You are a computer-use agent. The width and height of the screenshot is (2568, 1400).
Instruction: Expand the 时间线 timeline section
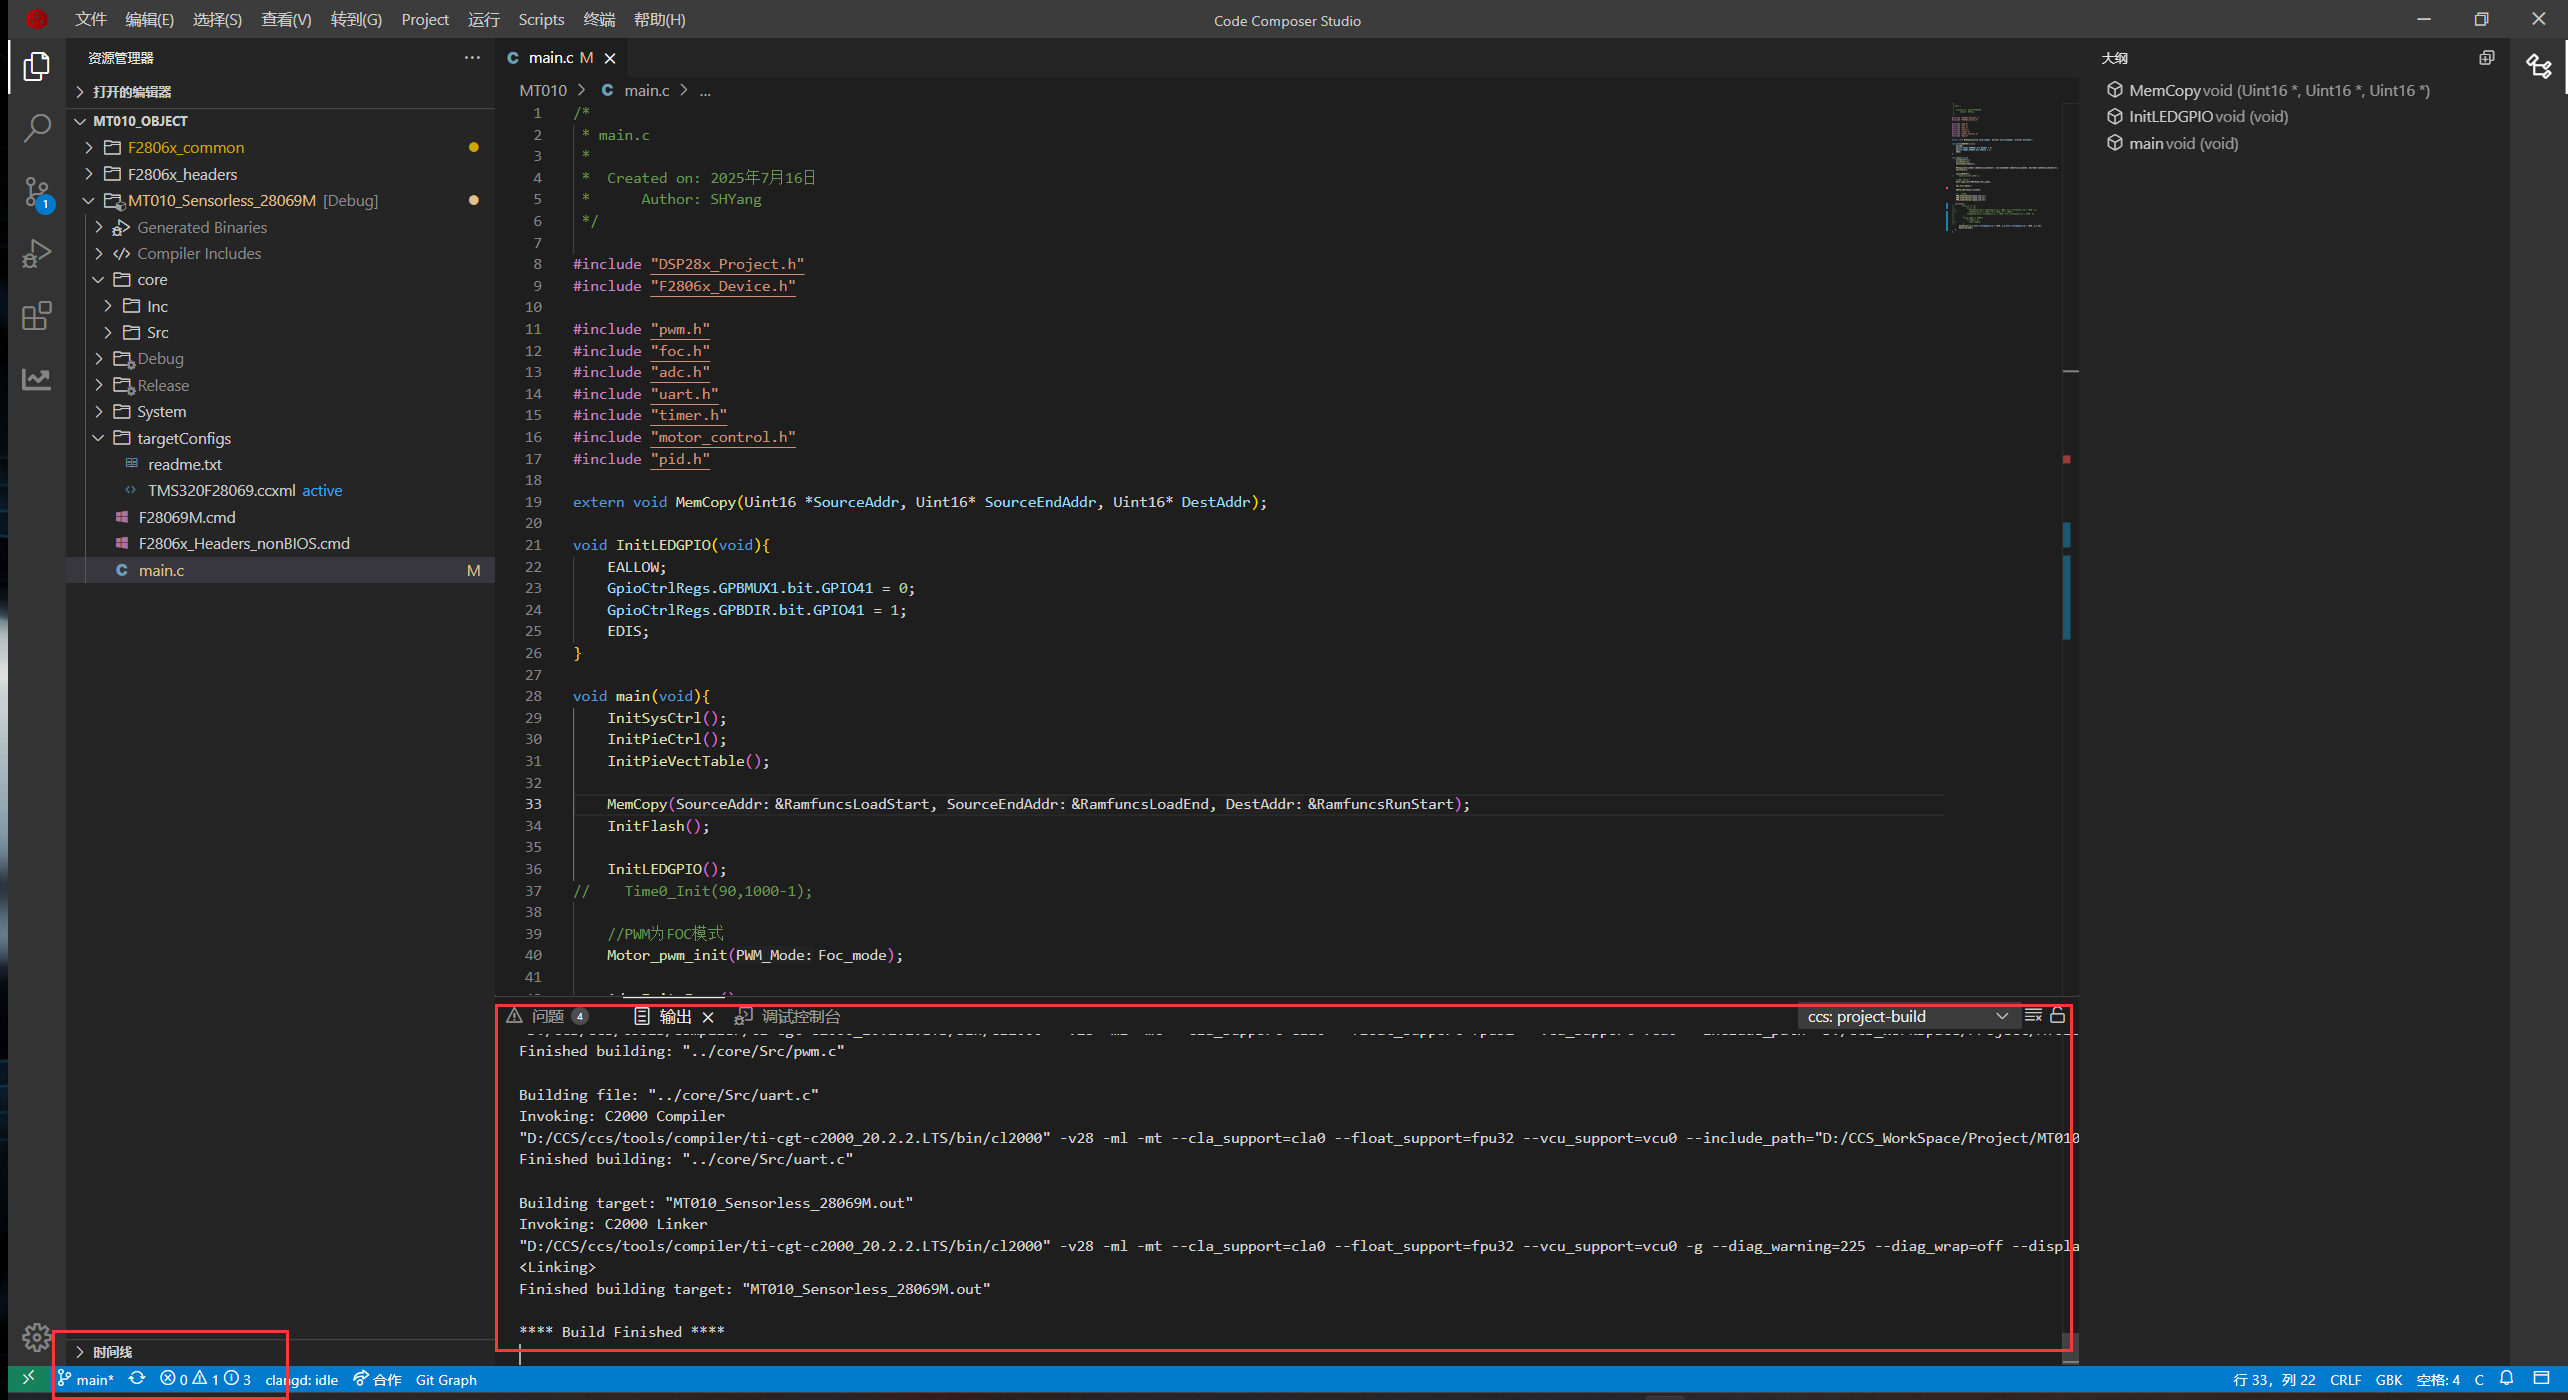[x=112, y=1352]
